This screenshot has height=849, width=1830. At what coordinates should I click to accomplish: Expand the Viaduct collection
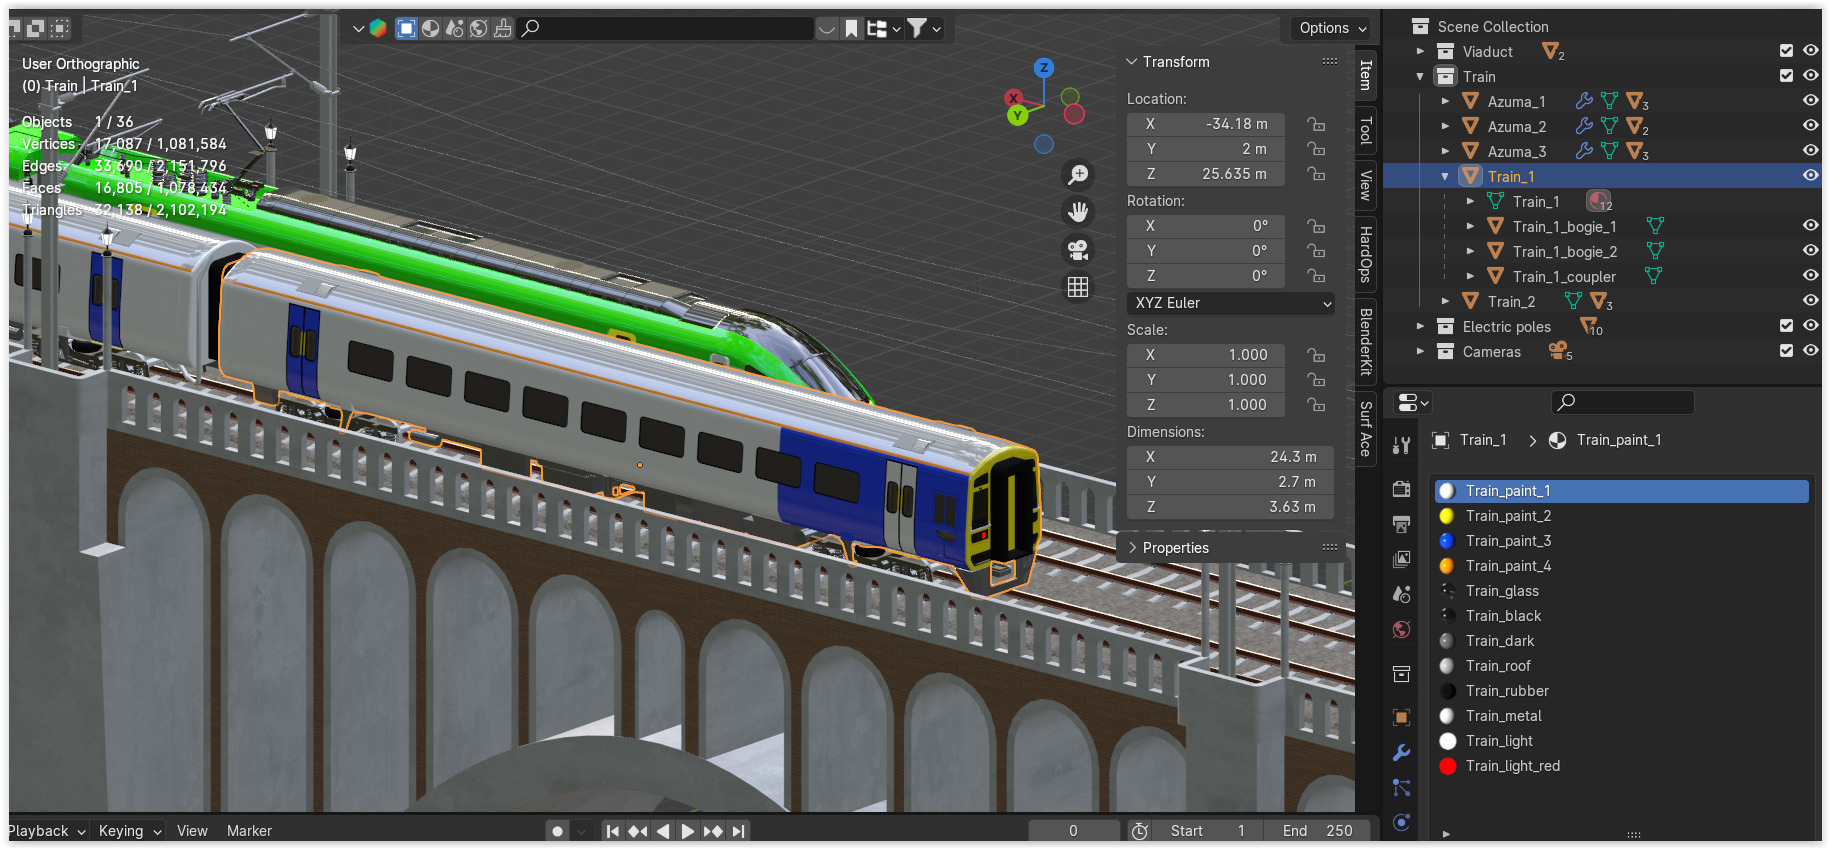coord(1420,51)
